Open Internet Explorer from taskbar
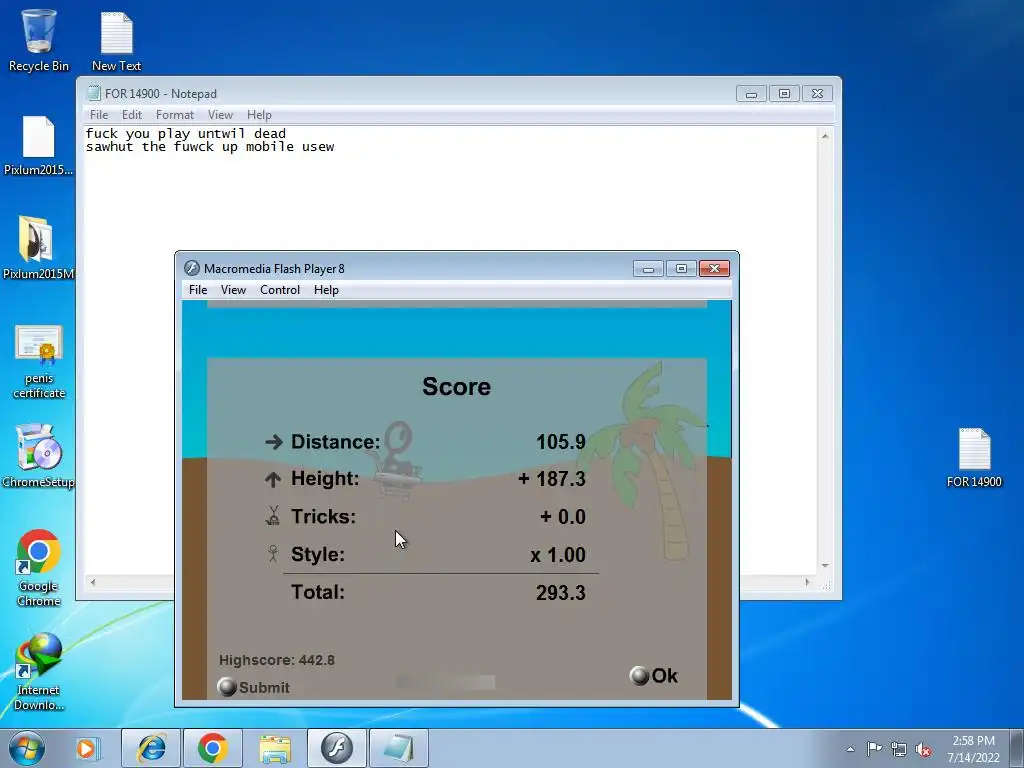Screen dimensions: 1024x768 151,748
